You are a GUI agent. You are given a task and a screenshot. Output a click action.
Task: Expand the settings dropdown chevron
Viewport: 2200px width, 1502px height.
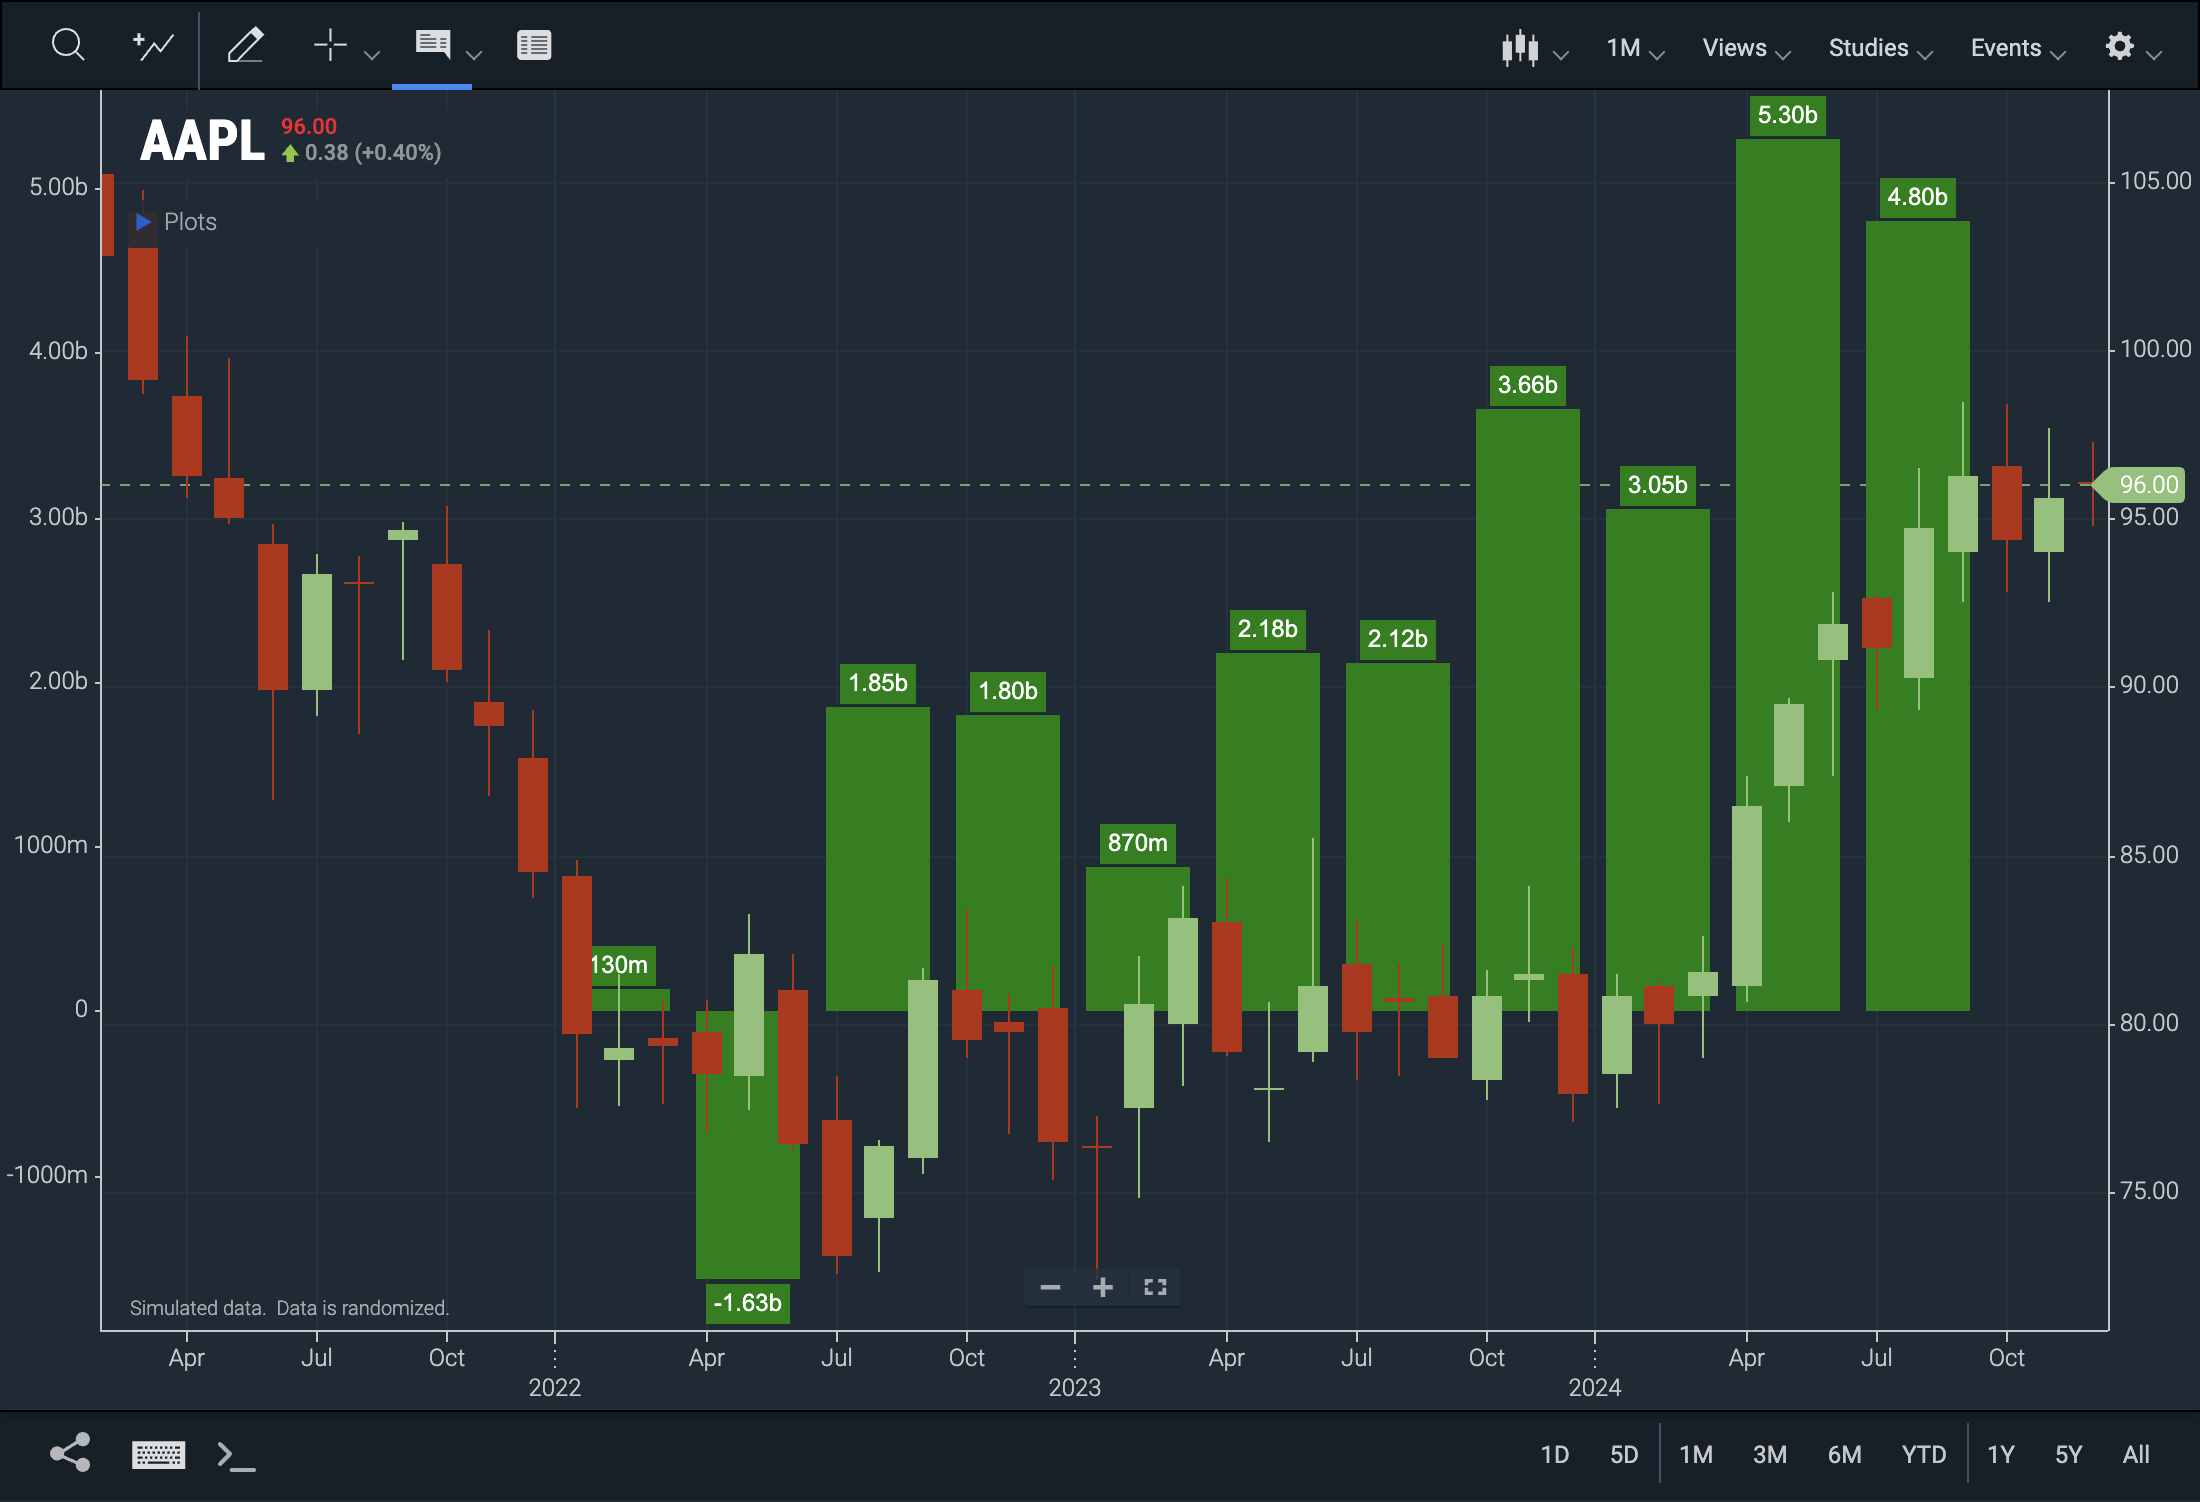pyautogui.click(x=2155, y=56)
